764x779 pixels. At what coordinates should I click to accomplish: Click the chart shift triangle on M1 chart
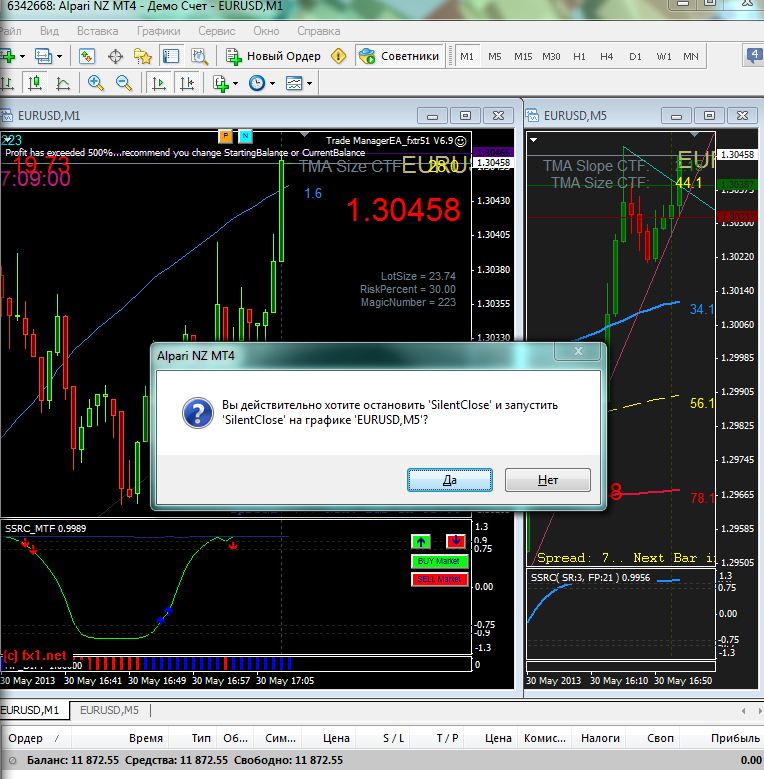click(x=304, y=135)
